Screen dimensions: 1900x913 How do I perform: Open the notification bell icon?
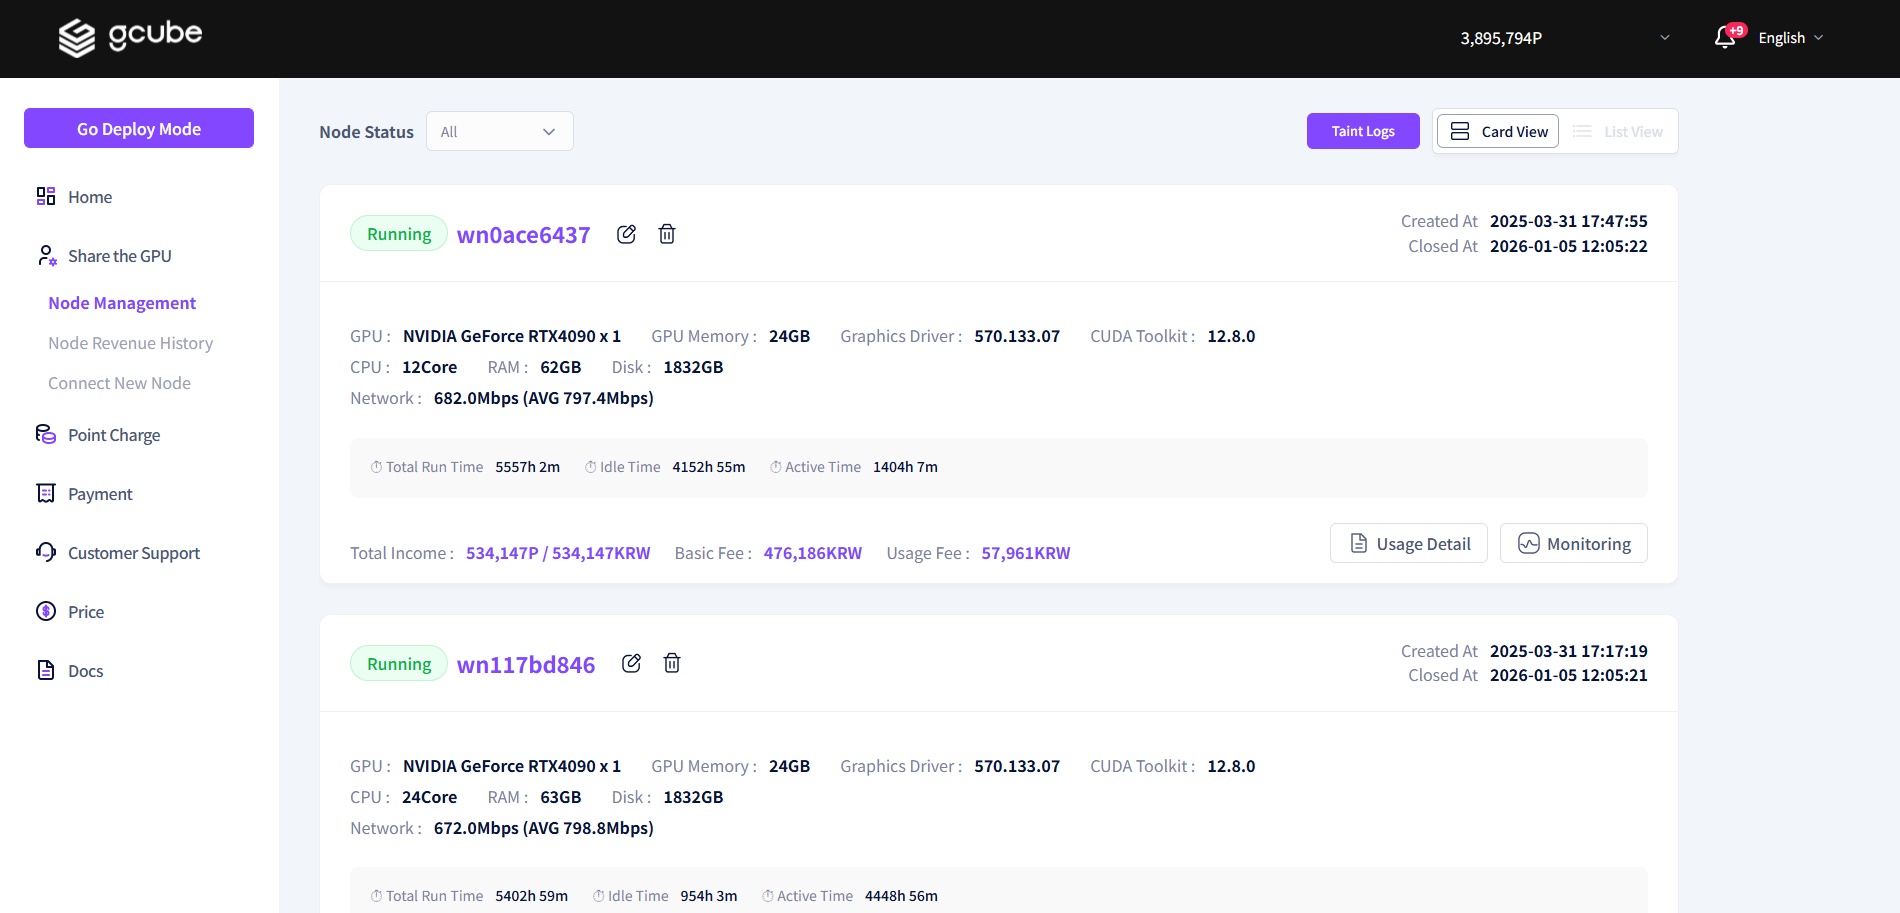coord(1724,38)
